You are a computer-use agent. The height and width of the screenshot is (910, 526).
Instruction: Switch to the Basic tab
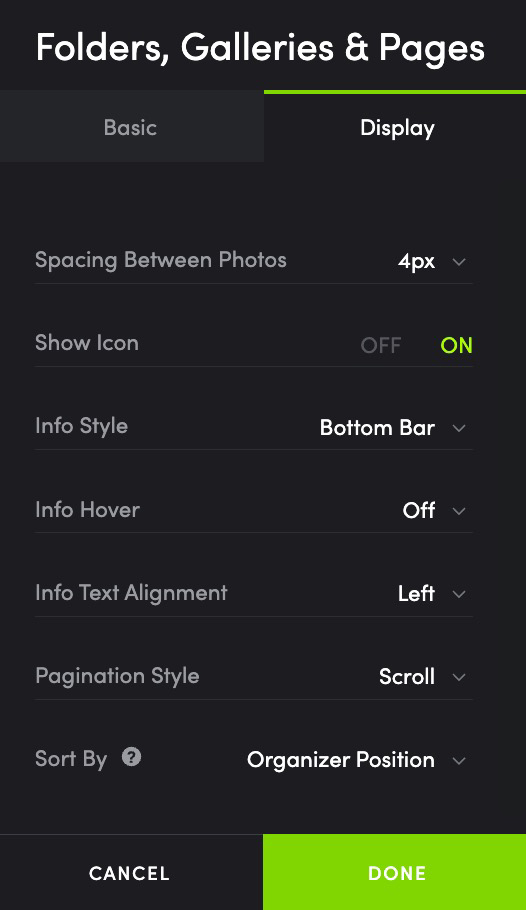pos(132,127)
